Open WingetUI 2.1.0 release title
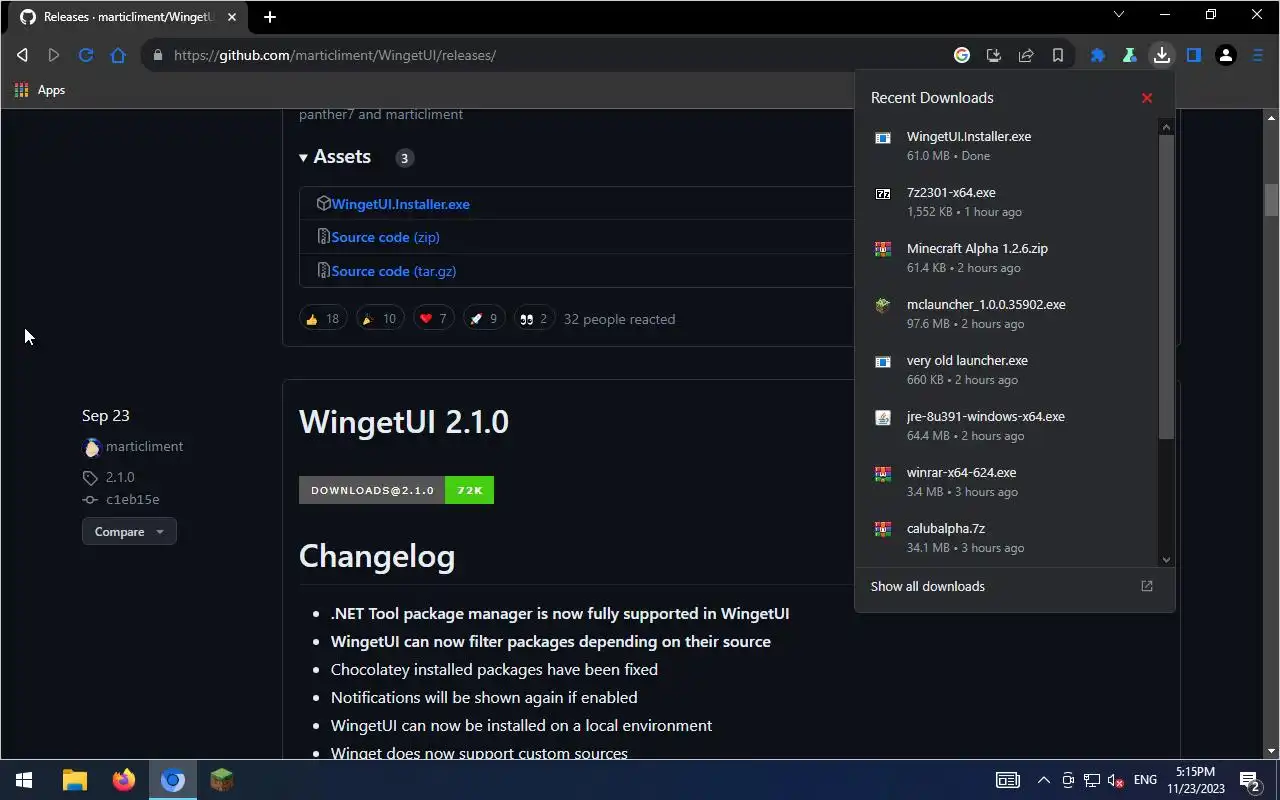This screenshot has width=1280, height=800. [x=403, y=422]
